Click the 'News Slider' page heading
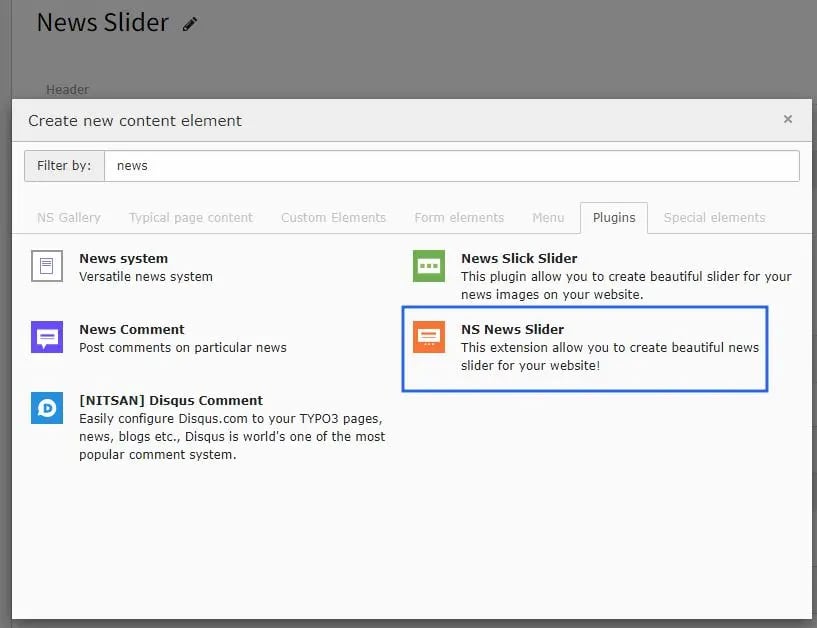Image resolution: width=817 pixels, height=628 pixels. pos(103,22)
